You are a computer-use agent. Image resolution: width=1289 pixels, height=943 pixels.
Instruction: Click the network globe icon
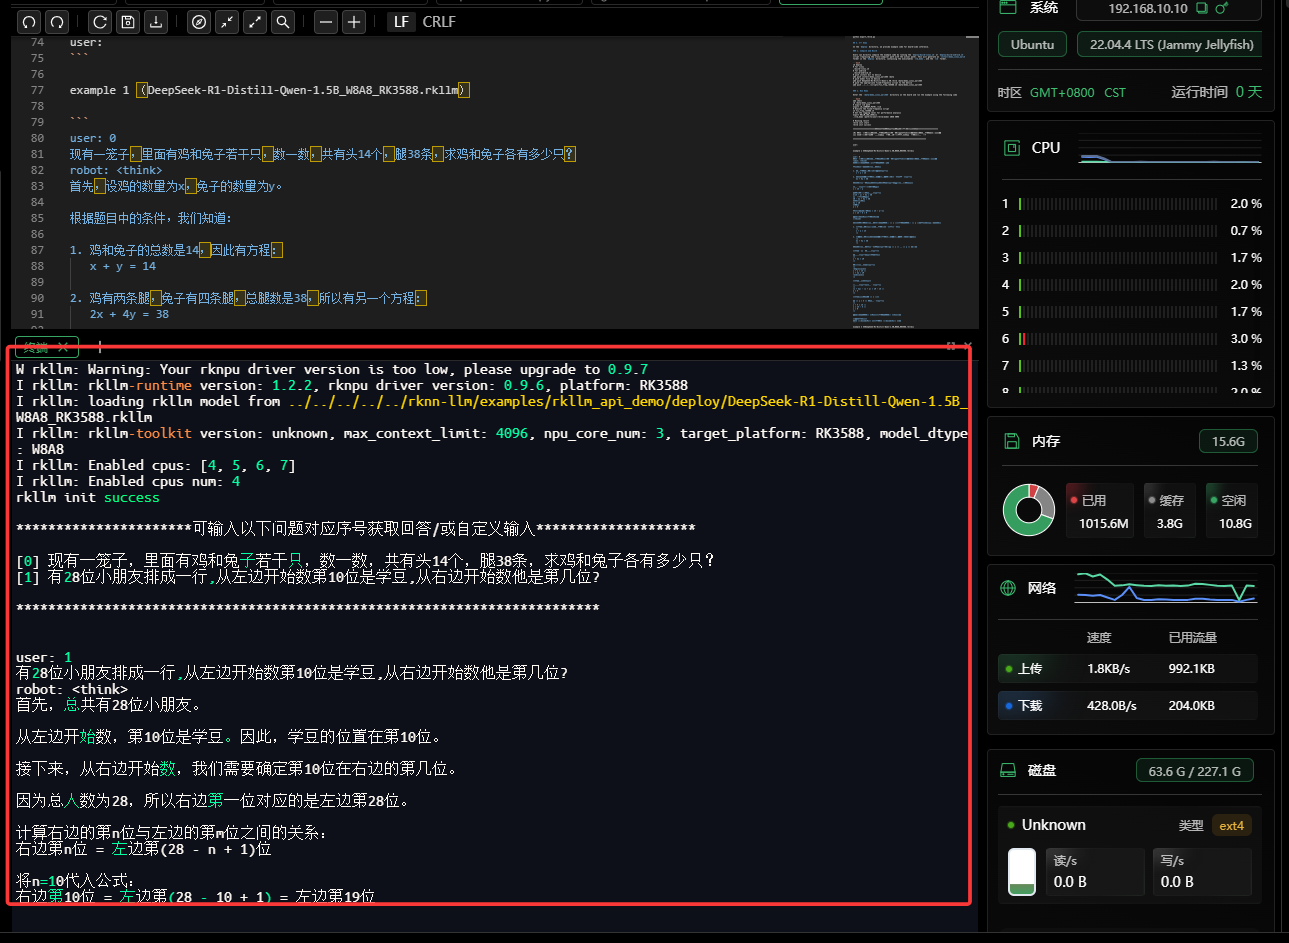click(x=1008, y=588)
